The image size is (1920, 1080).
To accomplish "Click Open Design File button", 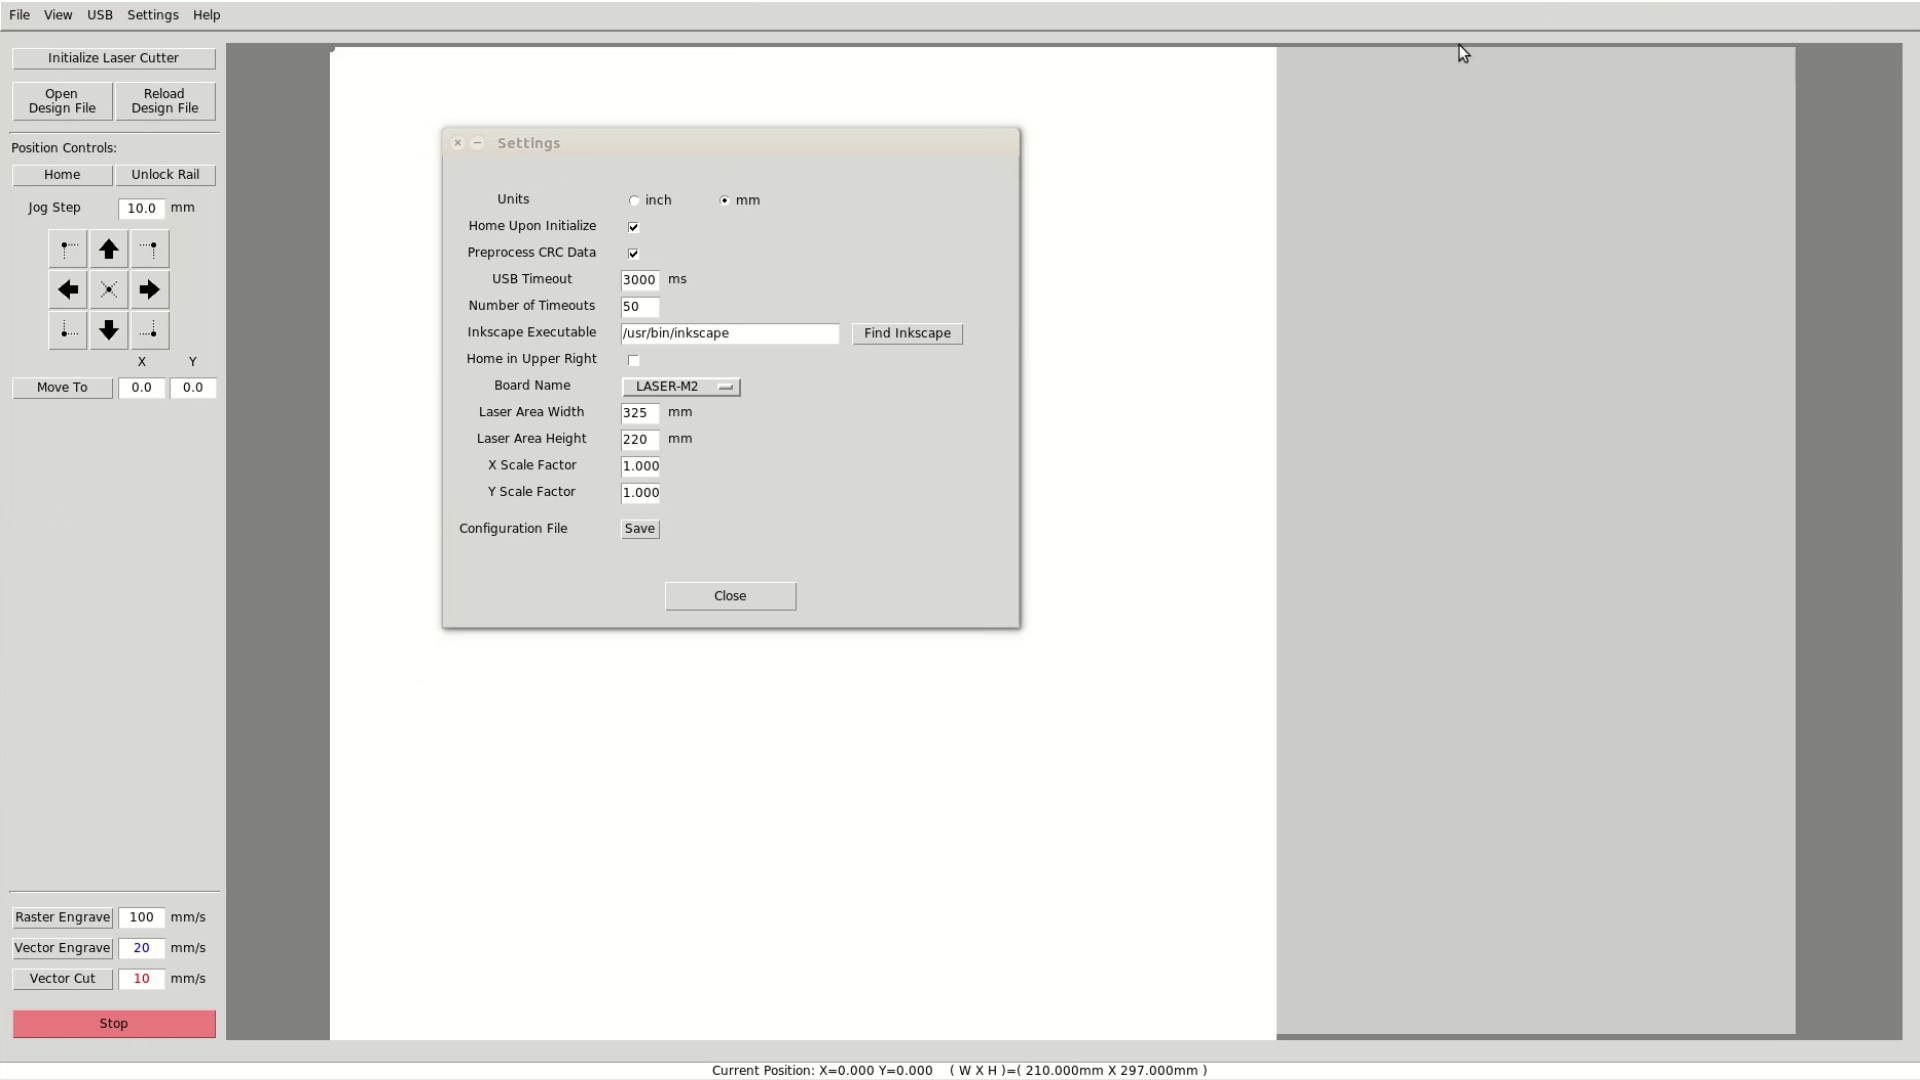I will coord(62,101).
